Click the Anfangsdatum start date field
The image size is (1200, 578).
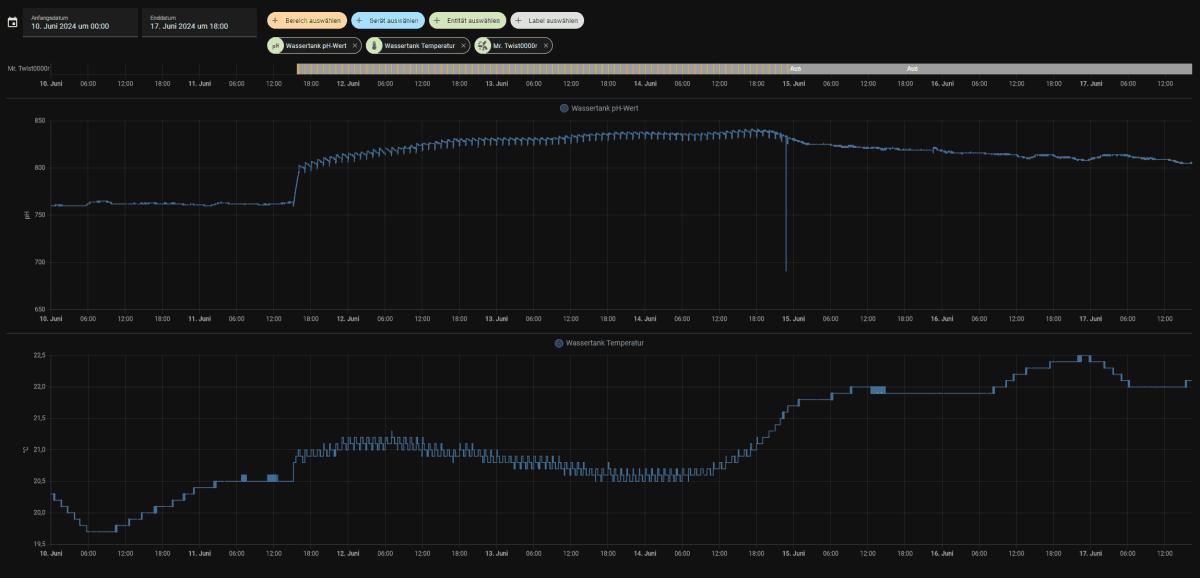point(81,22)
